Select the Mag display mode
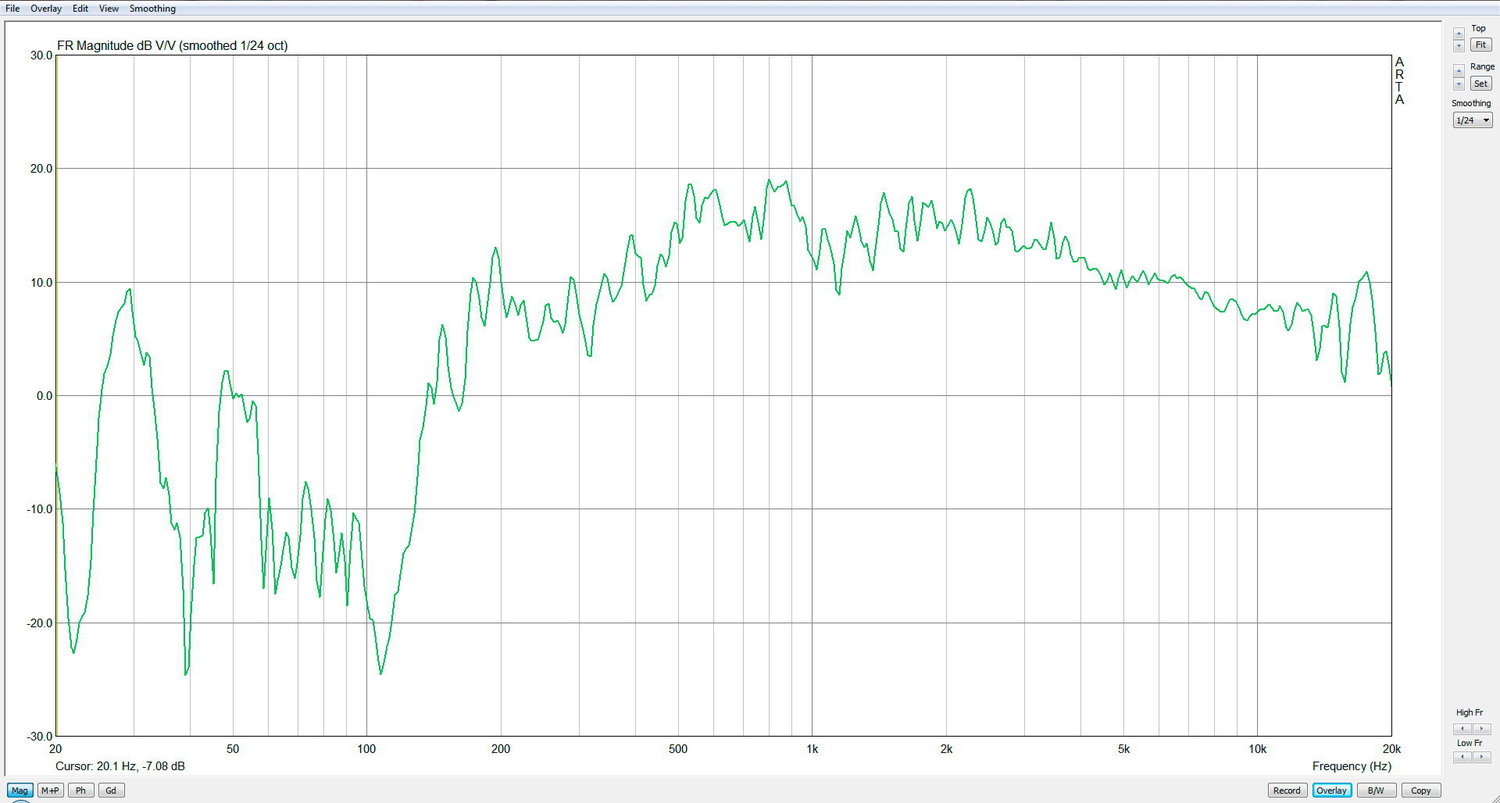1500x803 pixels. [x=20, y=790]
